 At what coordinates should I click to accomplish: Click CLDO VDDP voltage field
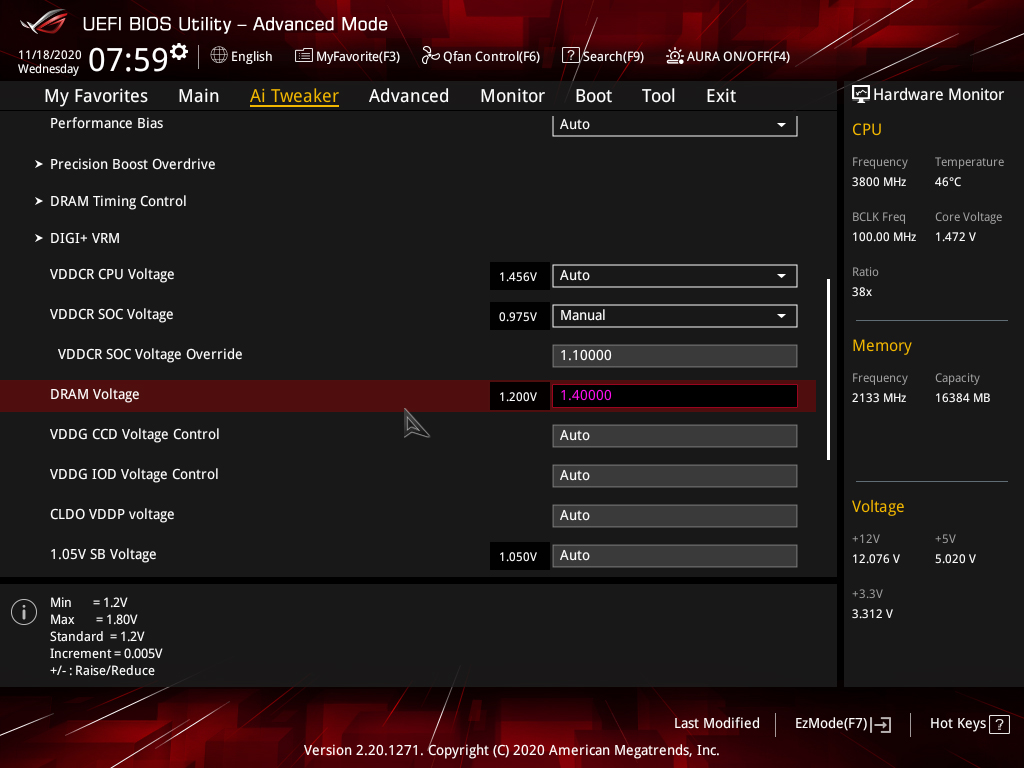click(x=675, y=516)
